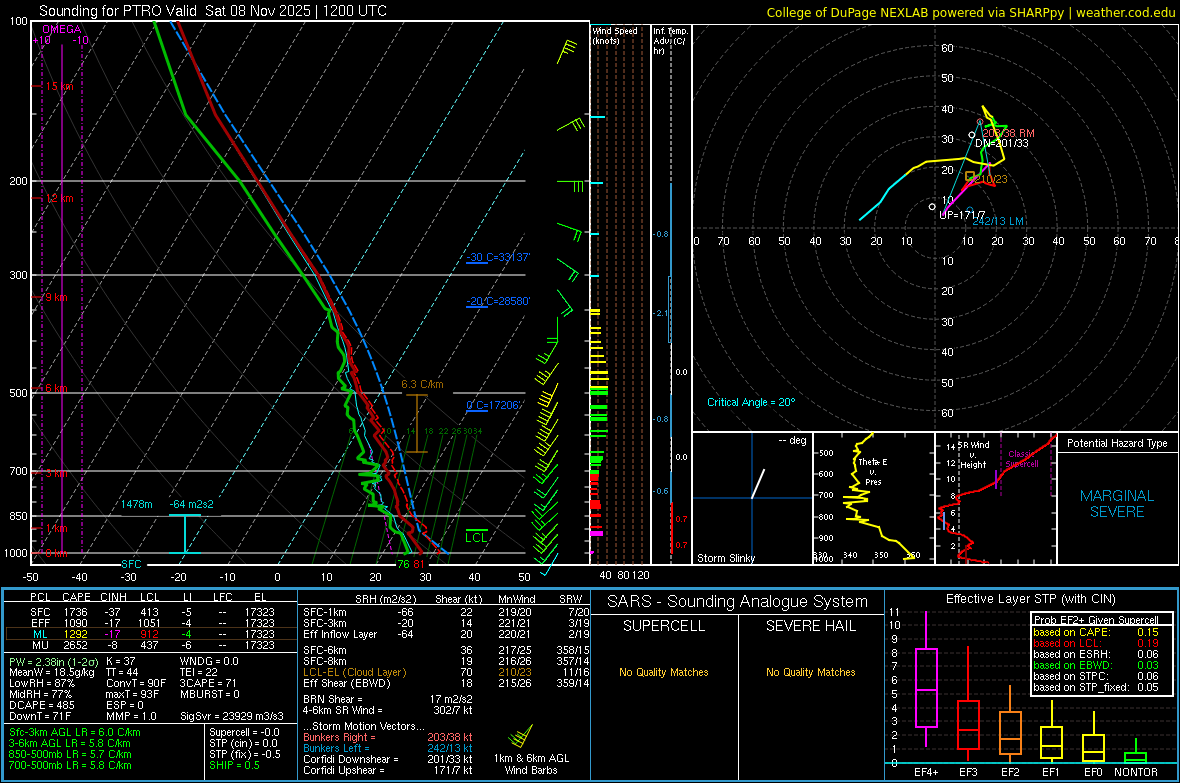Click 'No Quality Matches' under SEVERE HAIL
This screenshot has width=1180, height=783.
(810, 672)
